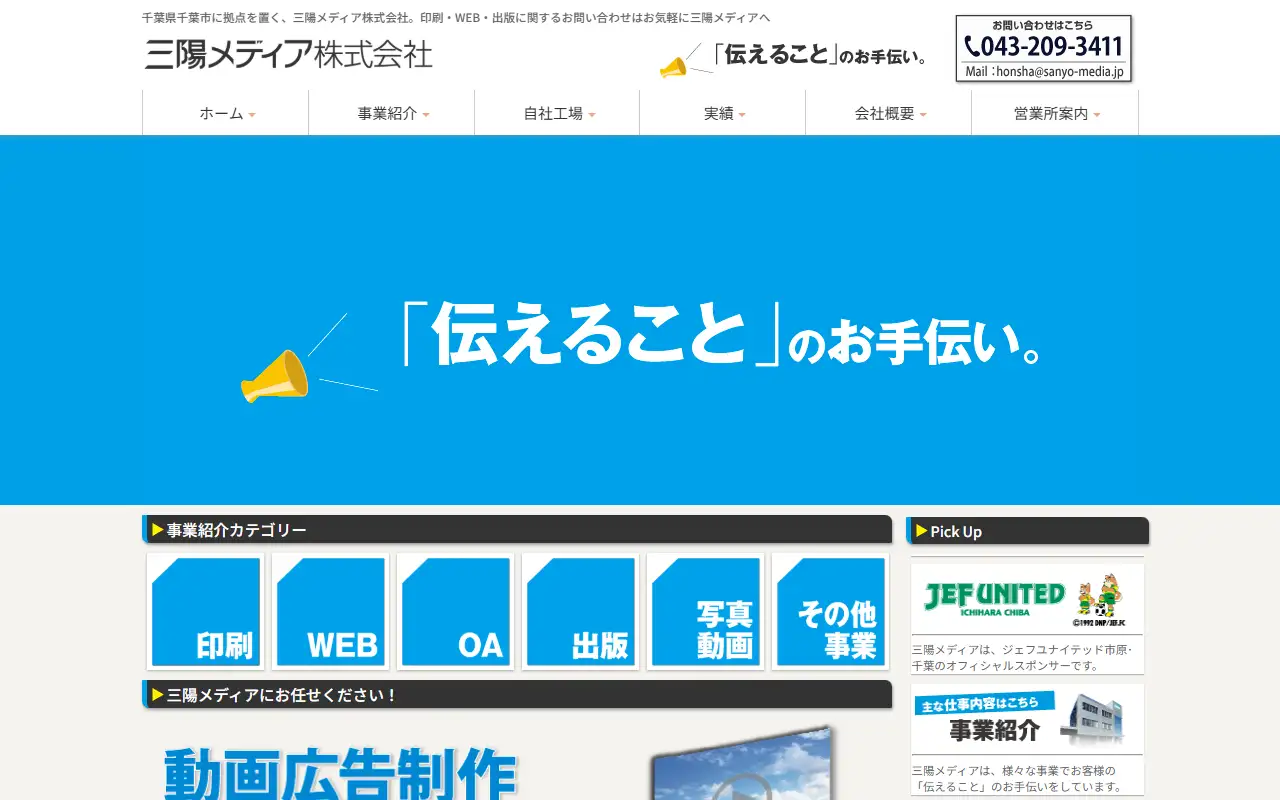Open the 会社概要 navigation item
The width and height of the screenshot is (1280, 800).
(x=888, y=113)
